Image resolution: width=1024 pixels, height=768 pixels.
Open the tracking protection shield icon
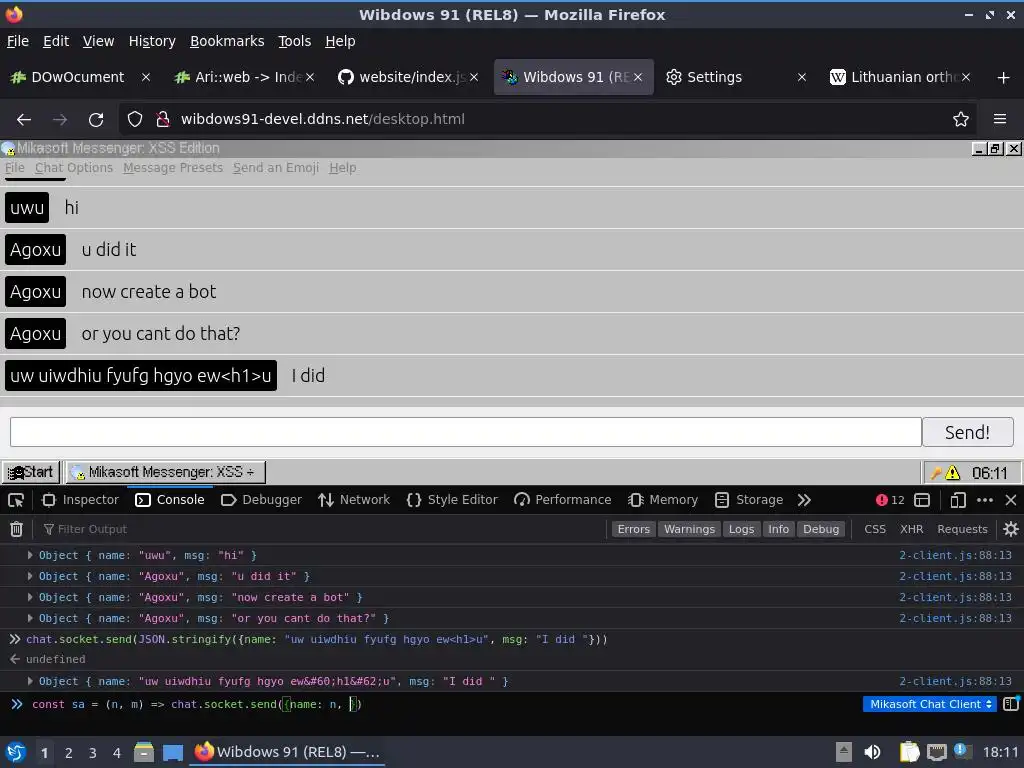(x=135, y=120)
